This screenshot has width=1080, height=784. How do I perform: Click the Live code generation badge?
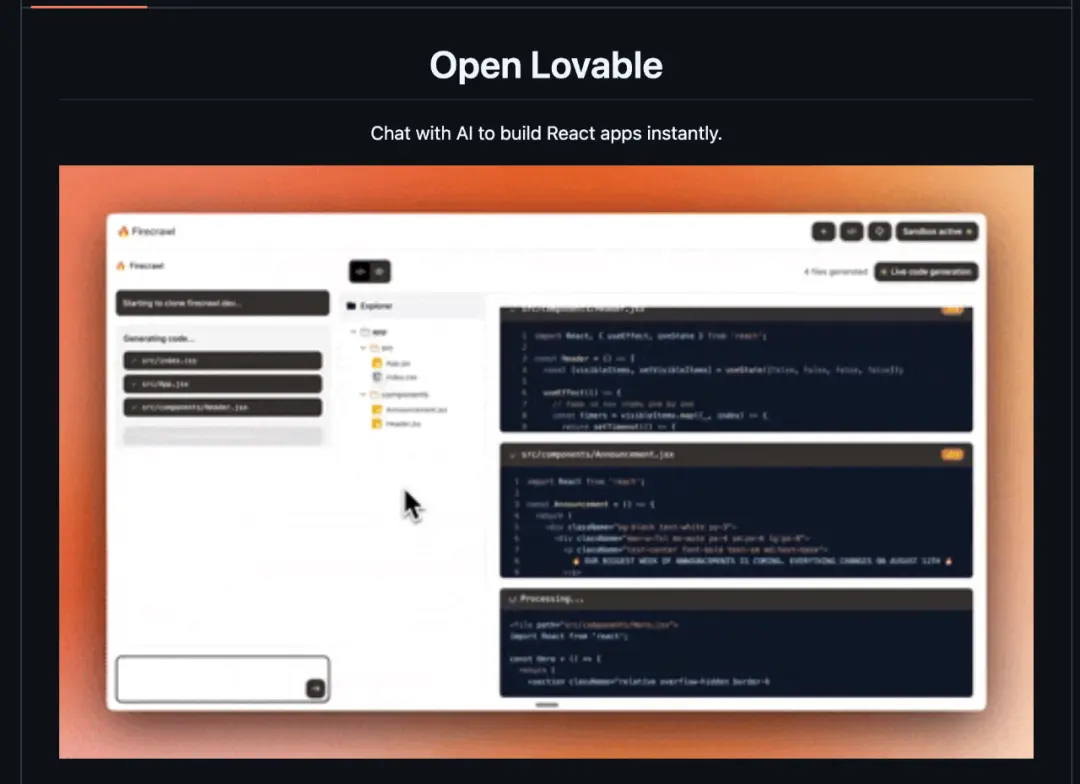(x=926, y=272)
